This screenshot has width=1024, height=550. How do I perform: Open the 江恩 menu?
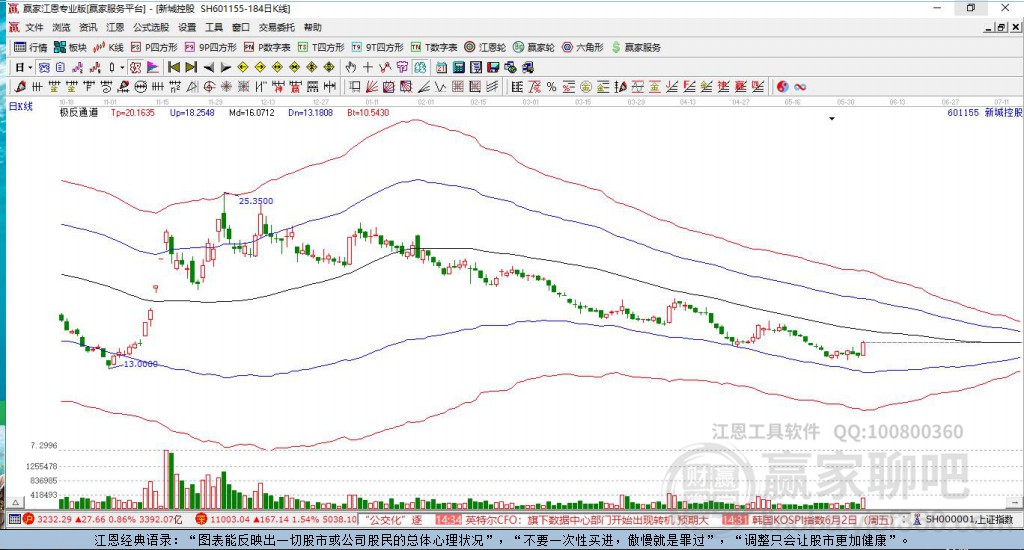tap(115, 27)
